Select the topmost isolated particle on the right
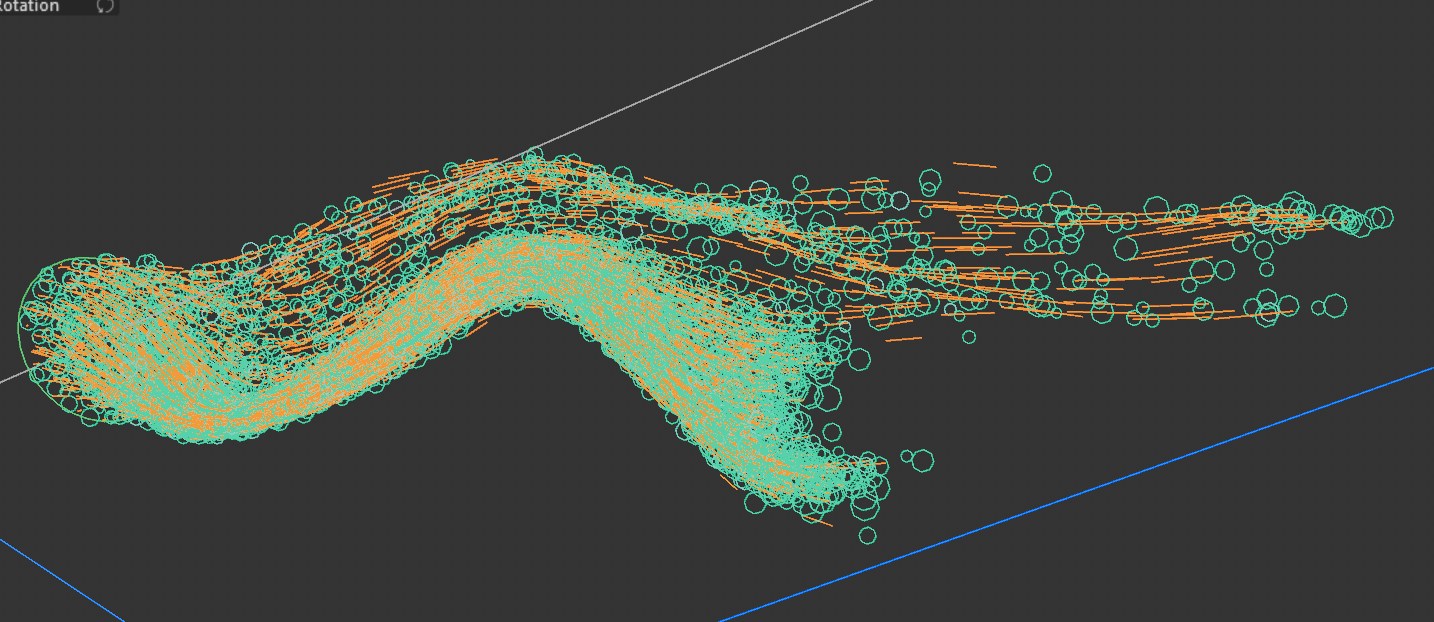The image size is (1434, 622). 1042,174
